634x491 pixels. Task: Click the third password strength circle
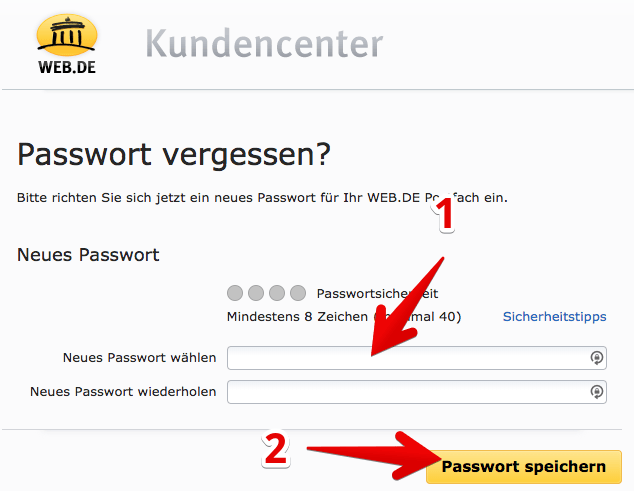277,293
